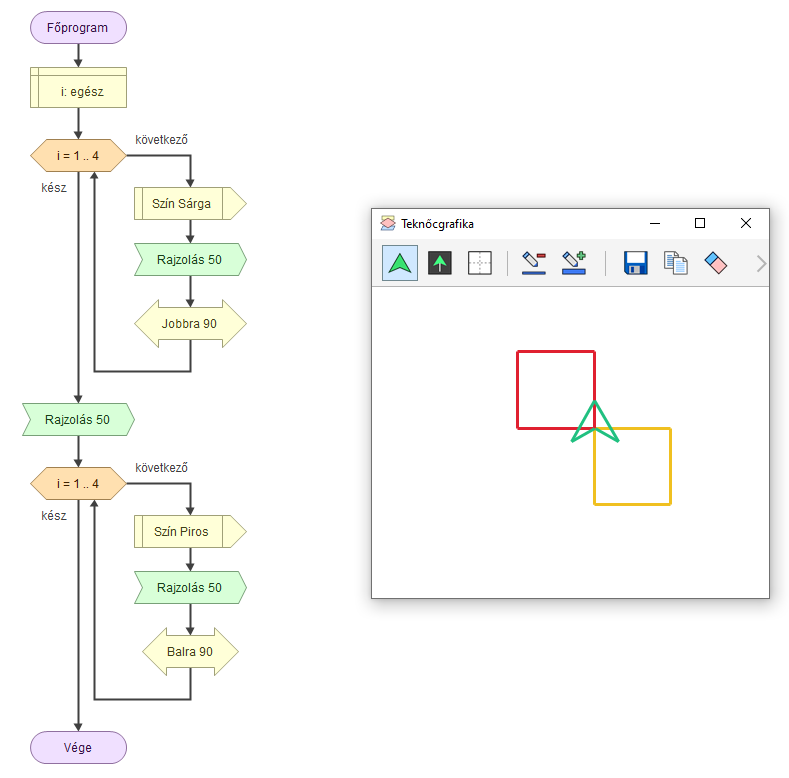Viewport: 789px width, 778px height.
Task: Click the turtle home position icon
Action: click(440, 263)
